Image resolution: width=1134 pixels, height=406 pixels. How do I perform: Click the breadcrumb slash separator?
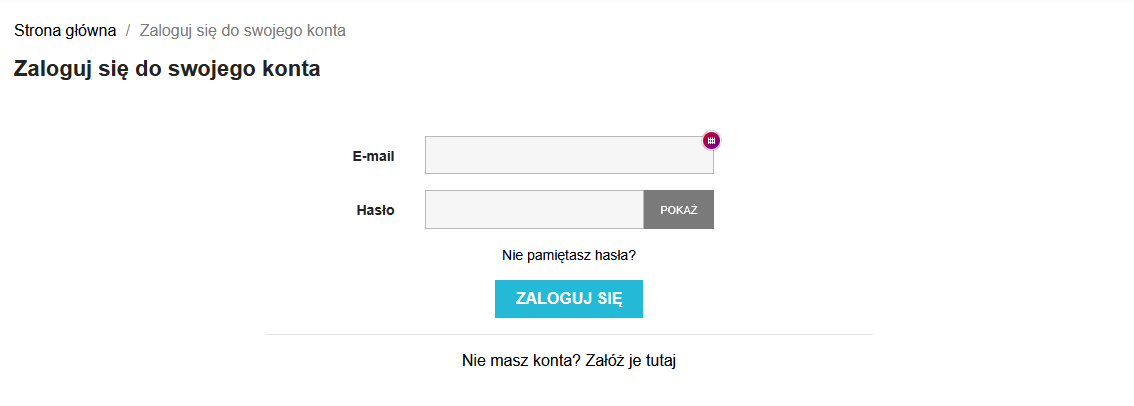(x=128, y=30)
